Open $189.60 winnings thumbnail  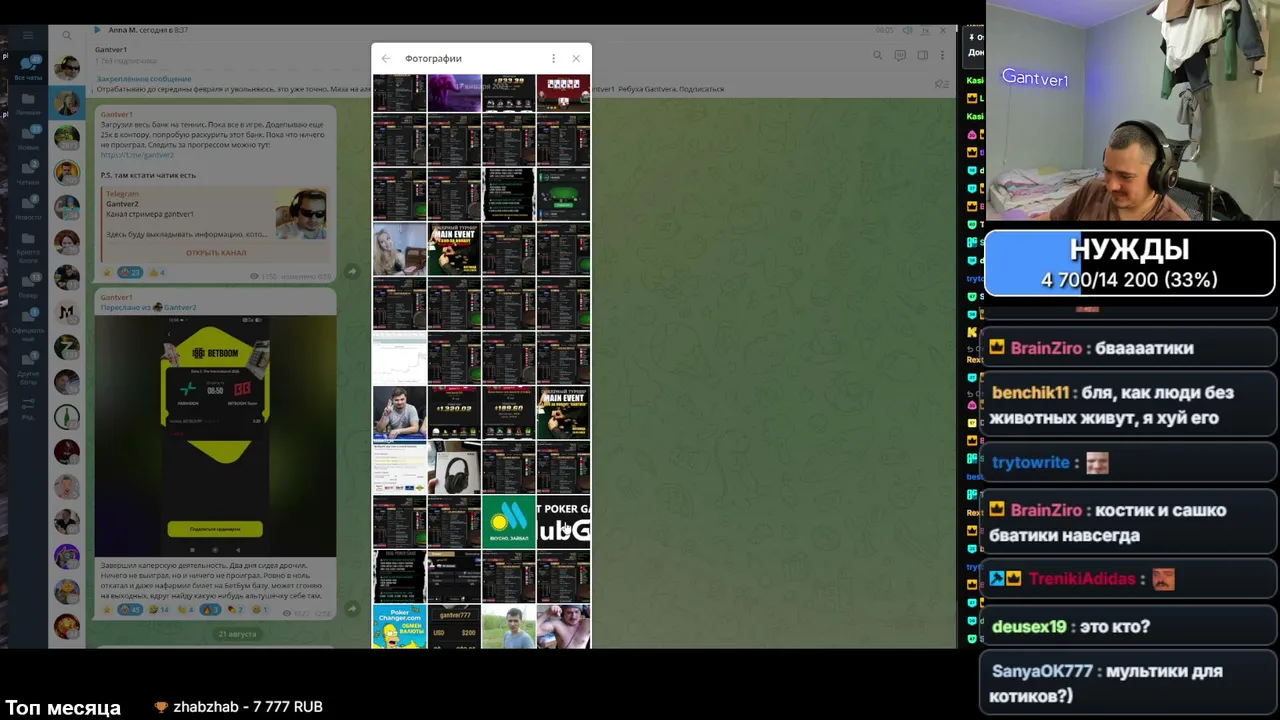508,413
